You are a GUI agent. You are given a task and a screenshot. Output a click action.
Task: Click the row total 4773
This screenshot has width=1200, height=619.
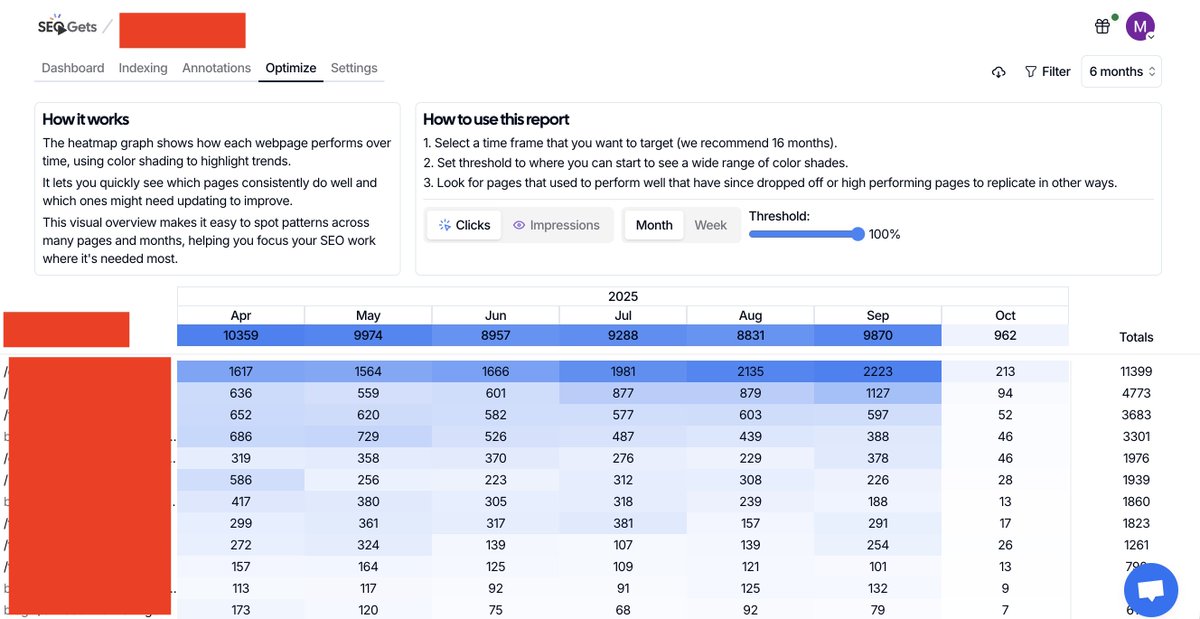1136,393
